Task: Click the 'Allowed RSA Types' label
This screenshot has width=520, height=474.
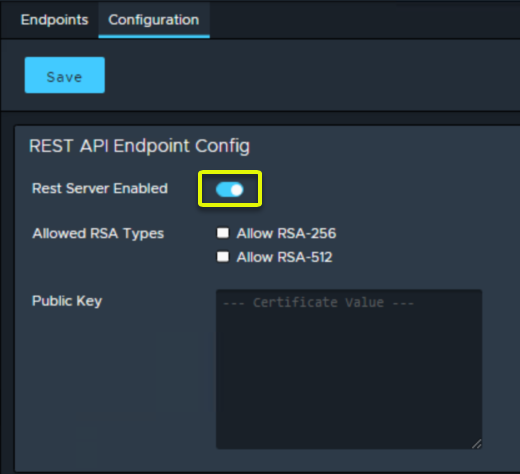Action: coord(98,234)
